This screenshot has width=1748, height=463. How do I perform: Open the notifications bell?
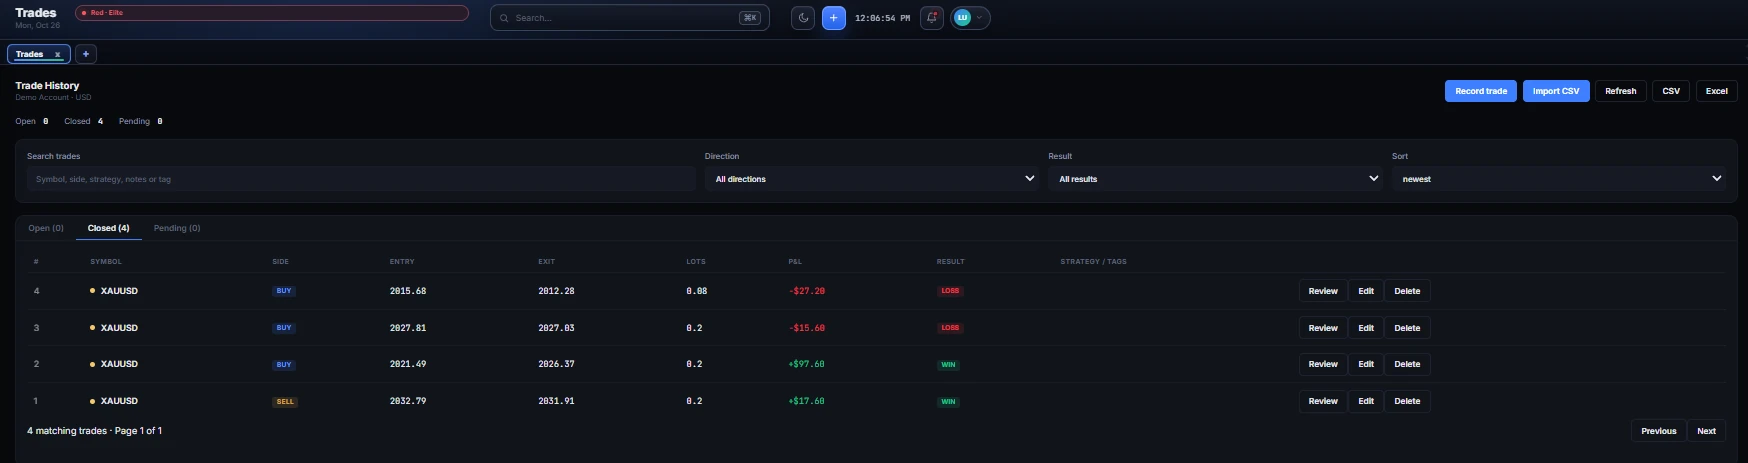pos(931,18)
